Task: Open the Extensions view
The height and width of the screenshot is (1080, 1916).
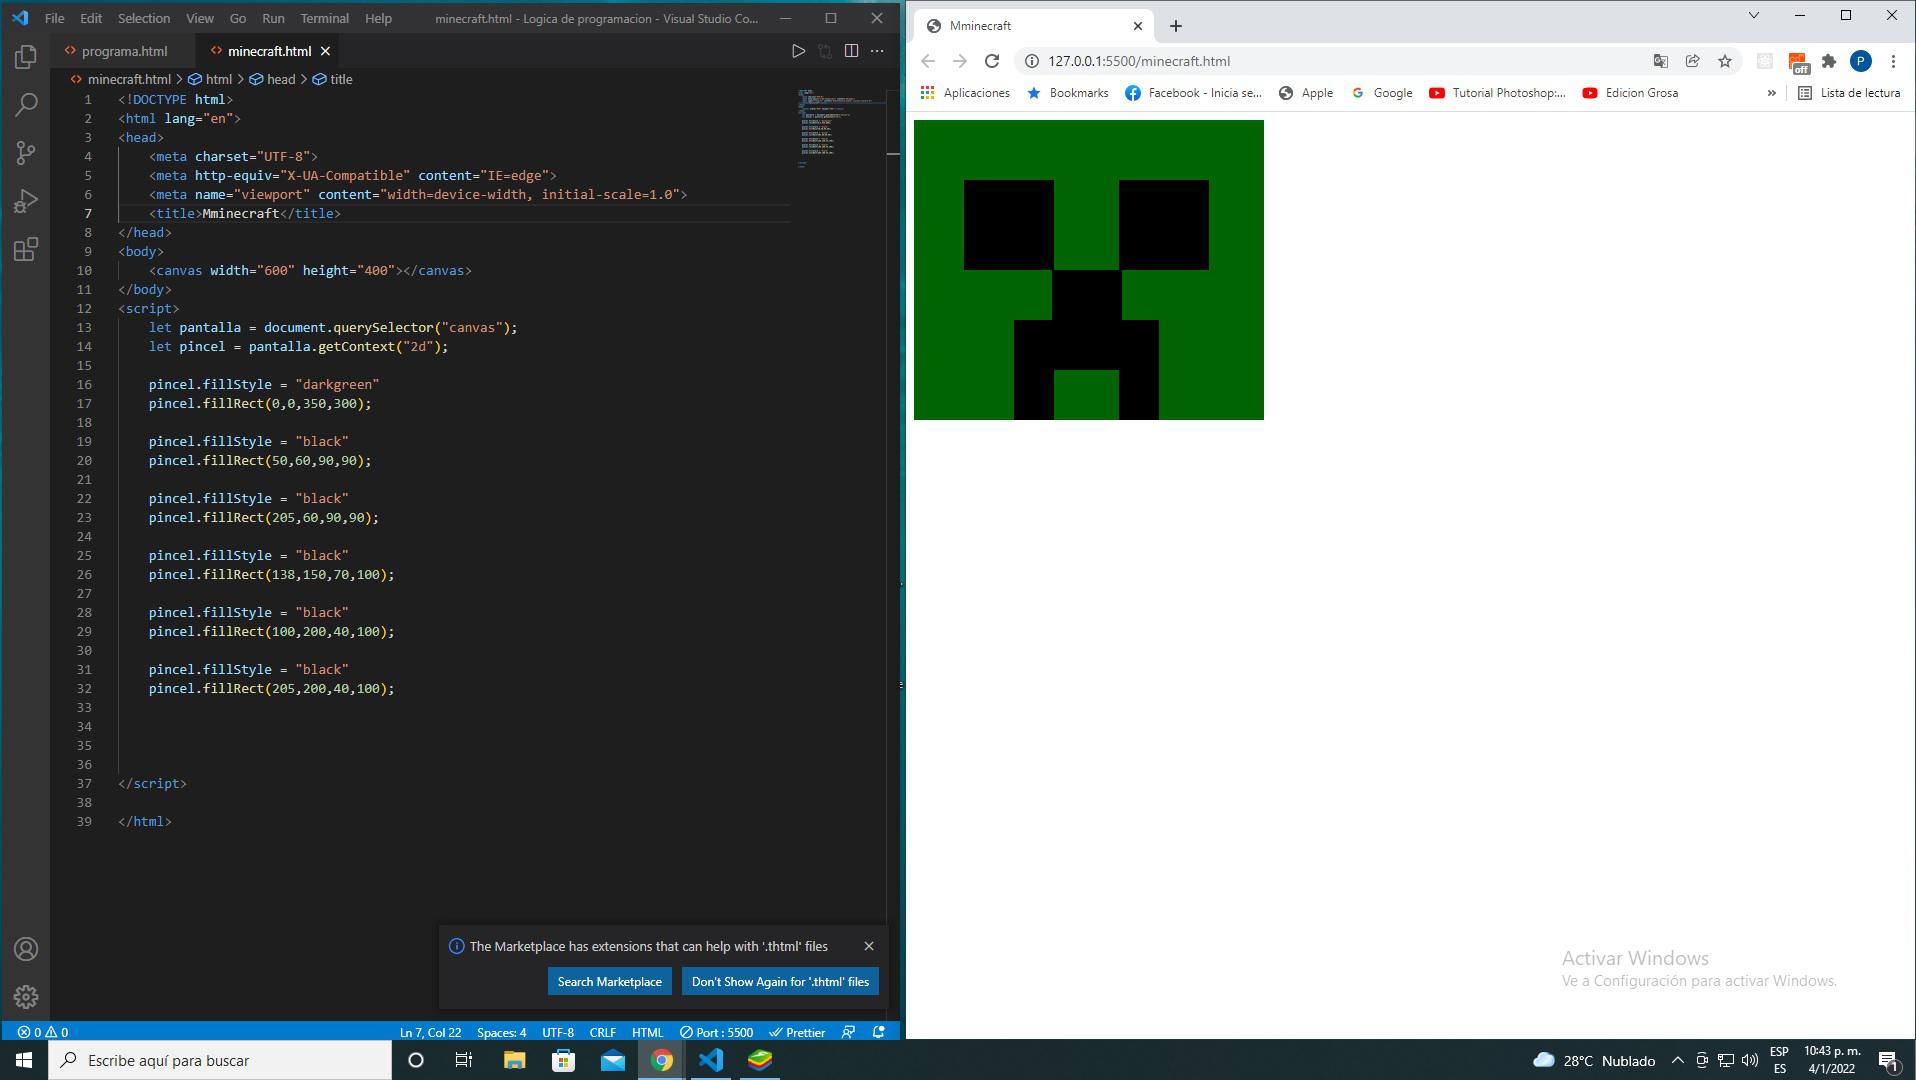Action: (26, 249)
